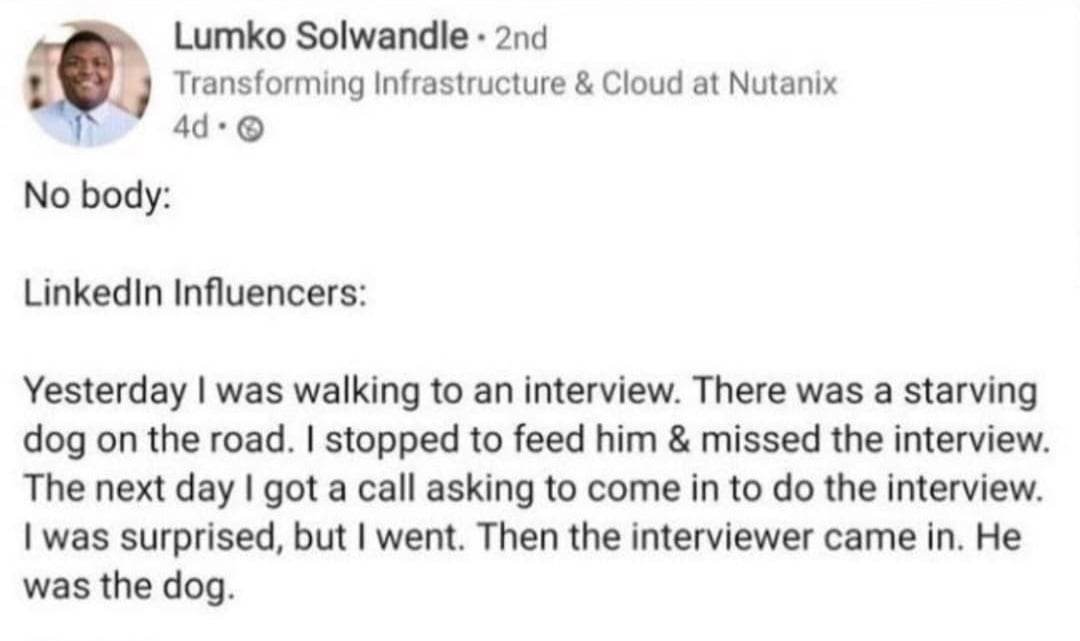This screenshot has width=1080, height=641.
Task: Click the 2nd degree connection badge
Action: (522, 40)
